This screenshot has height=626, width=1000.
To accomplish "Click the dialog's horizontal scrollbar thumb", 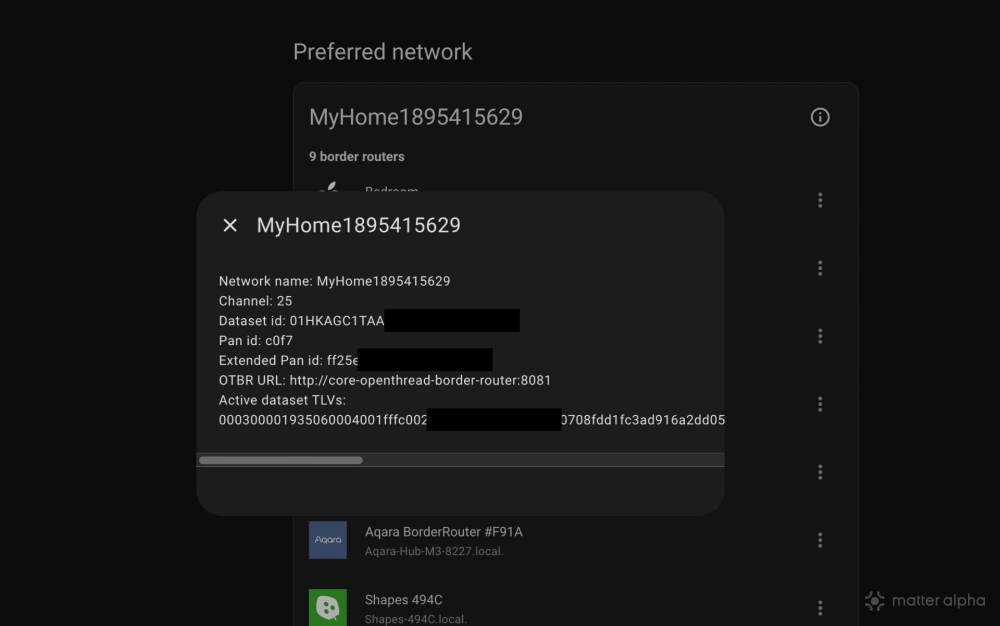I will tap(281, 461).
